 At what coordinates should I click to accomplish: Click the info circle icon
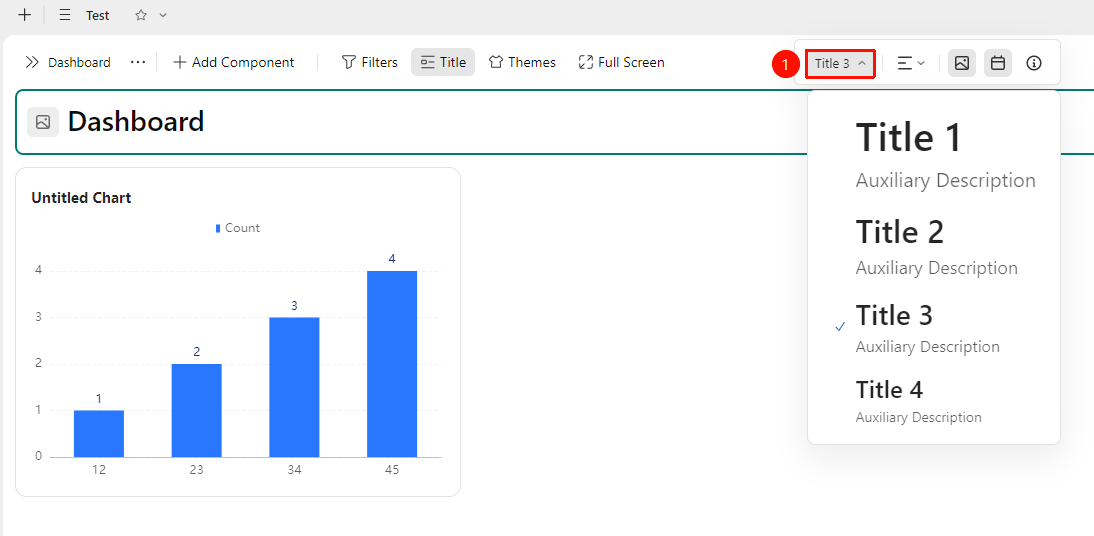1034,64
